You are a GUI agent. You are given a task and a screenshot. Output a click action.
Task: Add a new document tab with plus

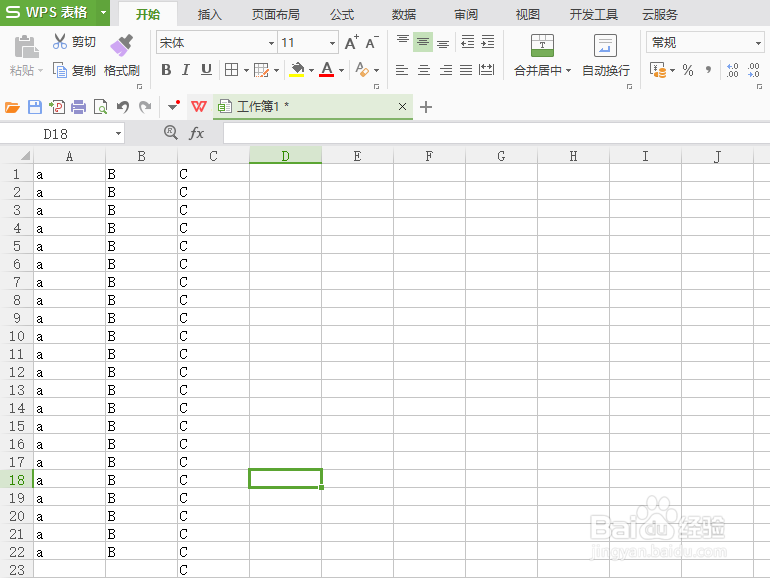[426, 107]
